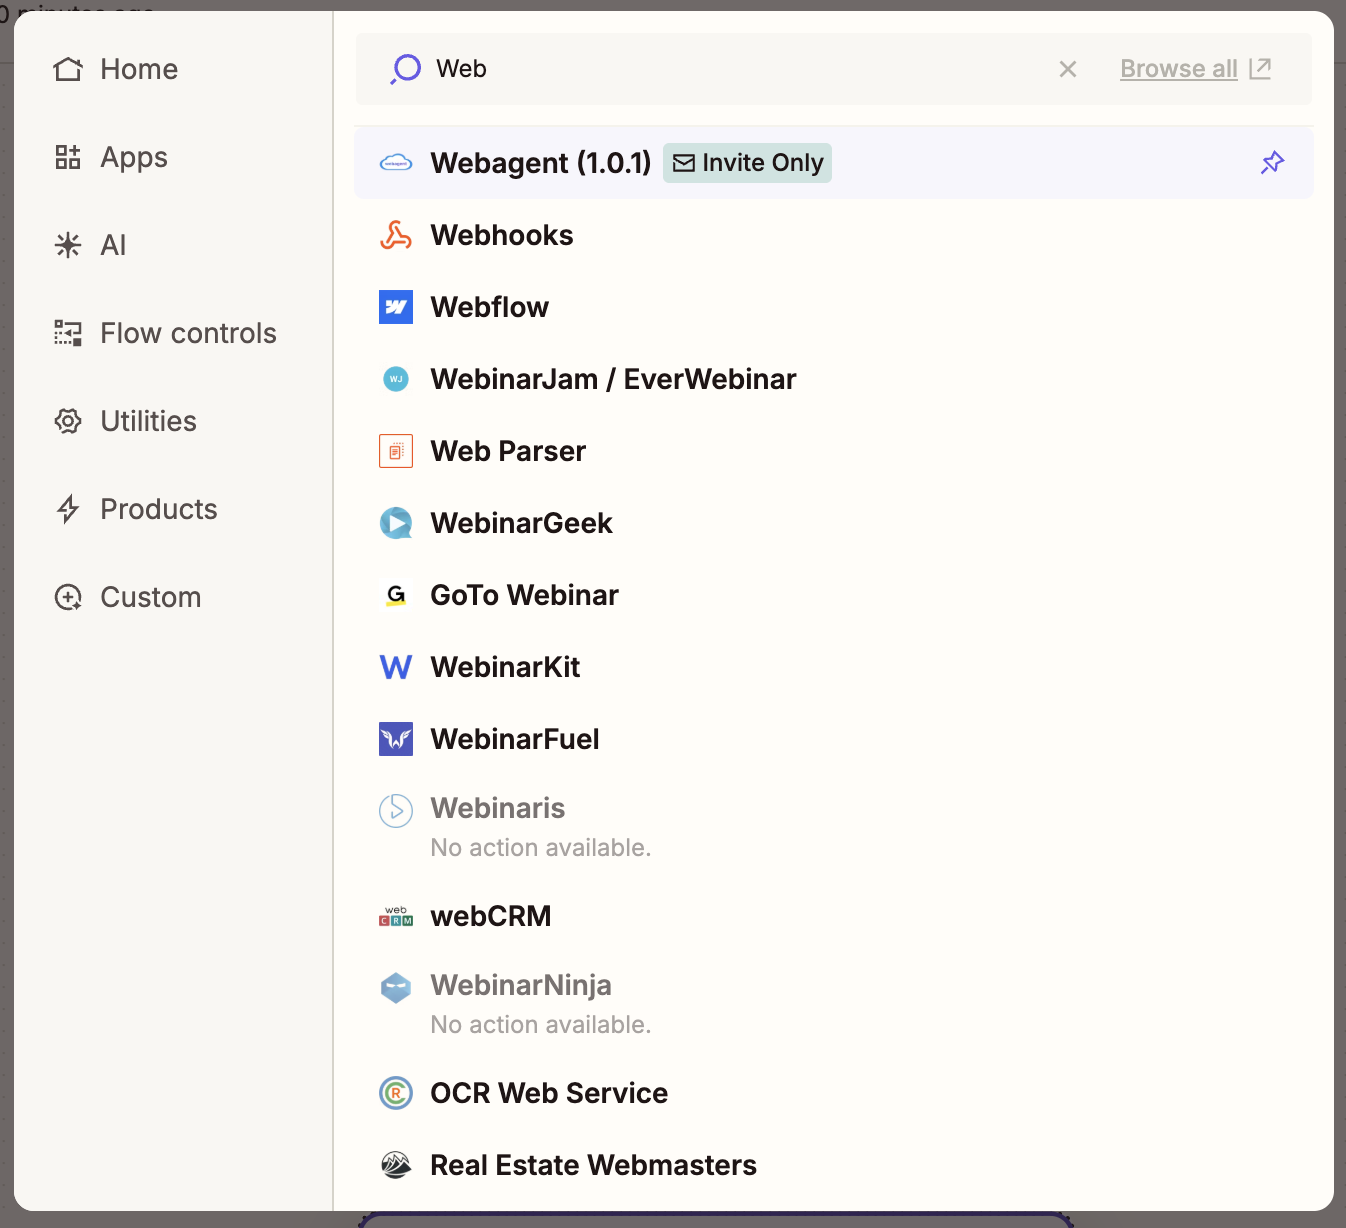Click 'No action available.' under WebinarNinja

click(540, 1024)
